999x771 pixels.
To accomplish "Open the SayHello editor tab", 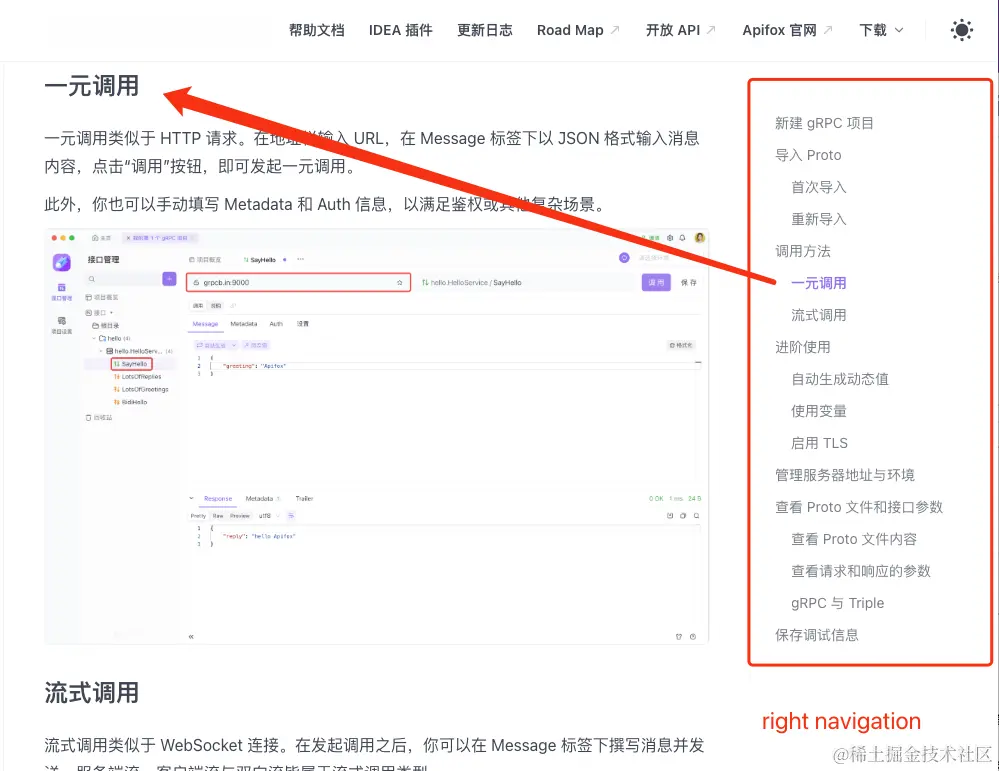I will 260,260.
